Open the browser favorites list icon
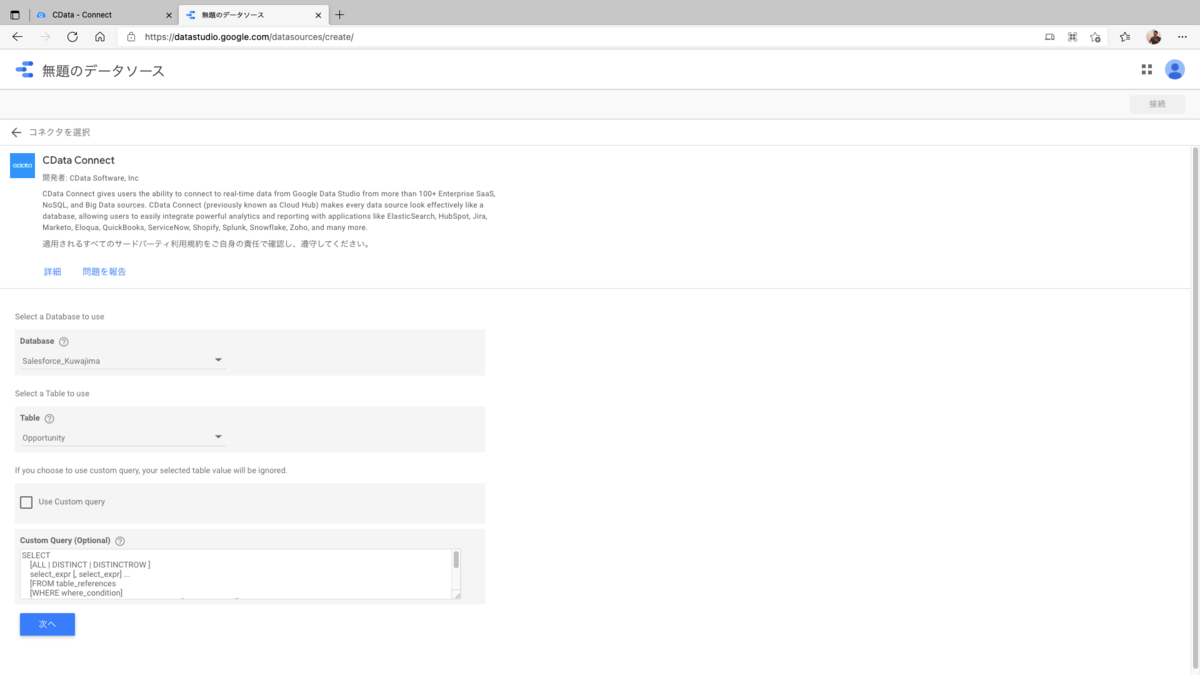 point(1125,36)
